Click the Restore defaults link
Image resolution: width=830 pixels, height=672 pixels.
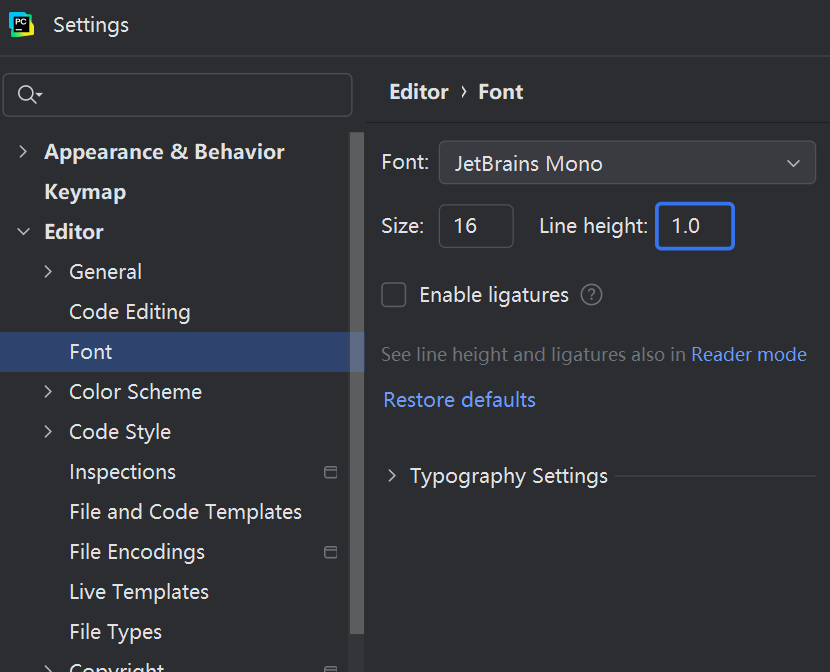pos(459,400)
